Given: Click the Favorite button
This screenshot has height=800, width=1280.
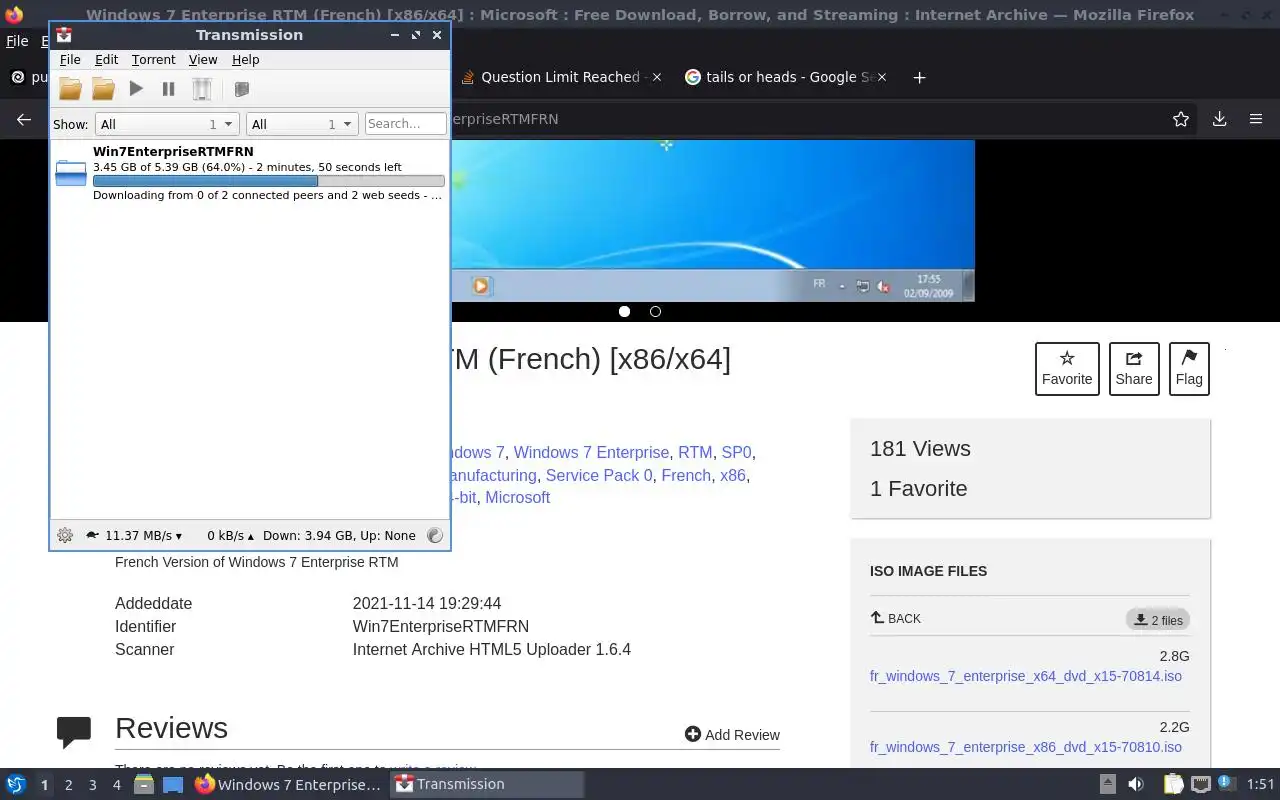Looking at the screenshot, I should (1067, 368).
